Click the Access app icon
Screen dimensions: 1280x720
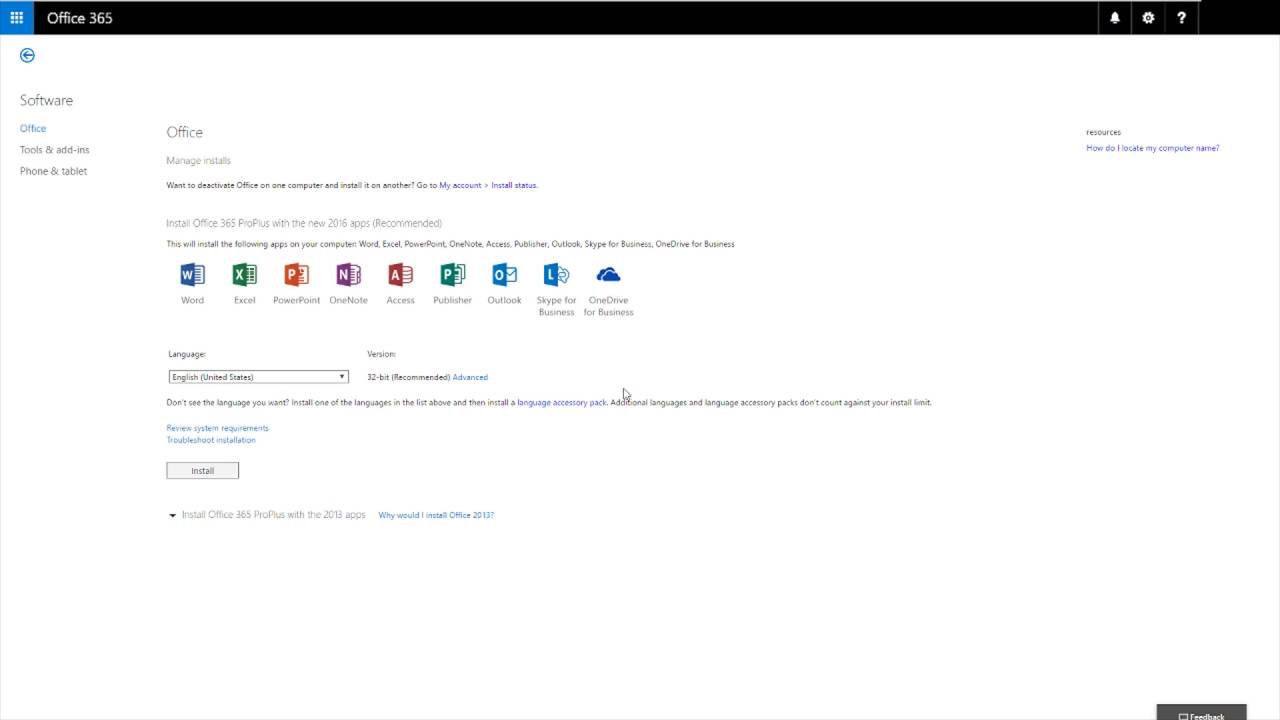(x=400, y=274)
